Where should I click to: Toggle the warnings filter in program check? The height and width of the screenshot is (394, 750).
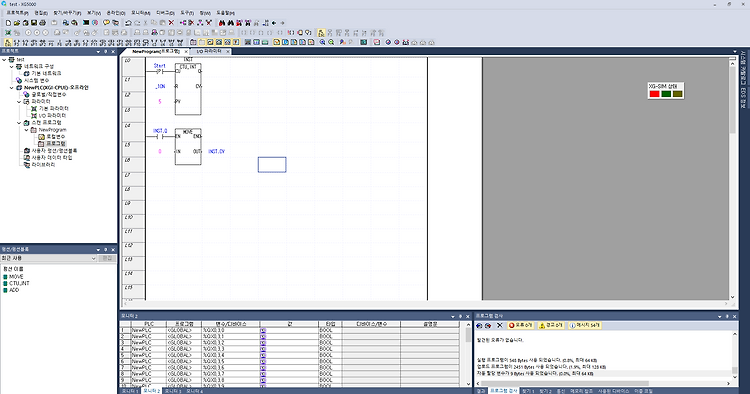[x=551, y=325]
